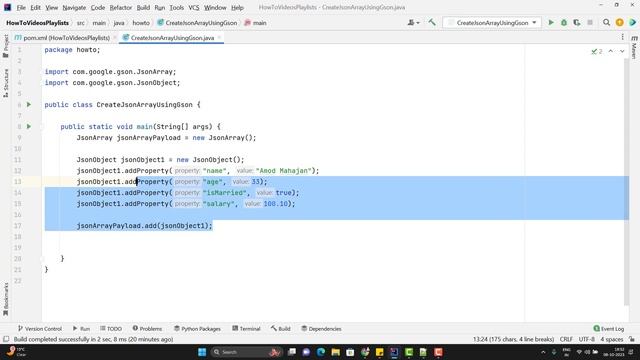Click the HowToVideosPlaylists breadcrumb
The width and height of the screenshot is (640, 360).
click(37, 23)
